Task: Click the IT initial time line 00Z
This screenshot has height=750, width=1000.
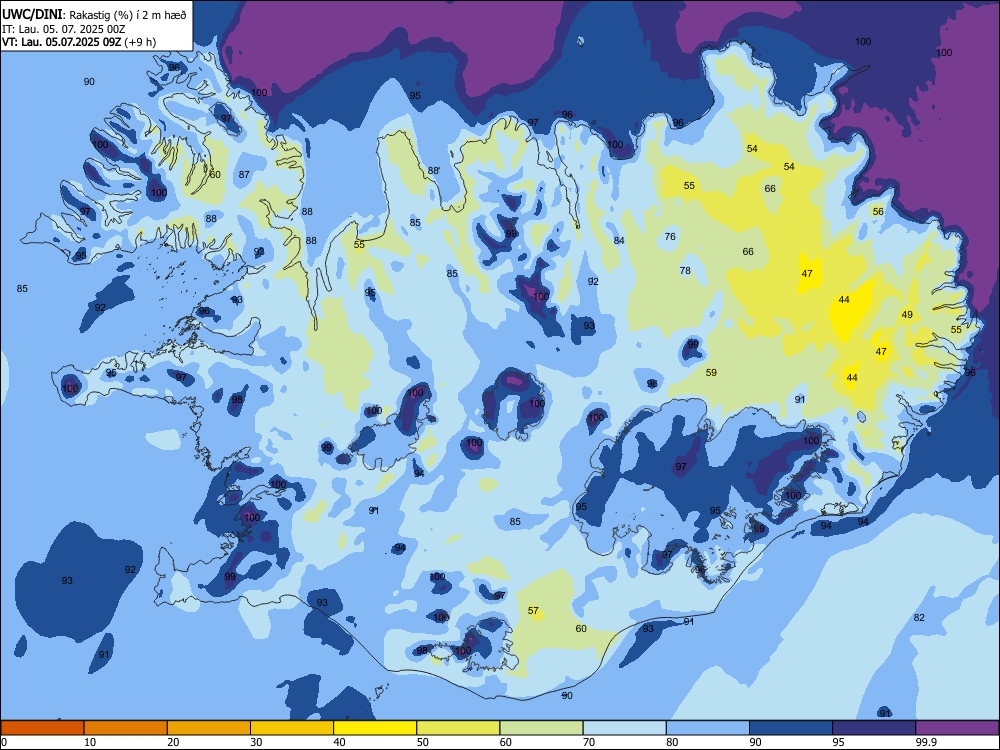Action: (63, 29)
